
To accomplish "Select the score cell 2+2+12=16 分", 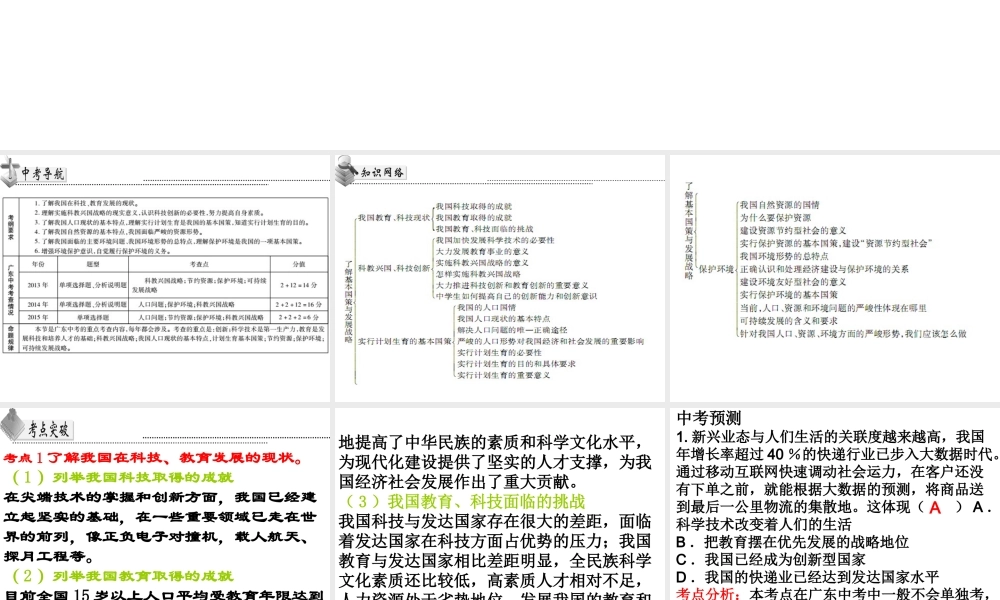I will coord(298,304).
